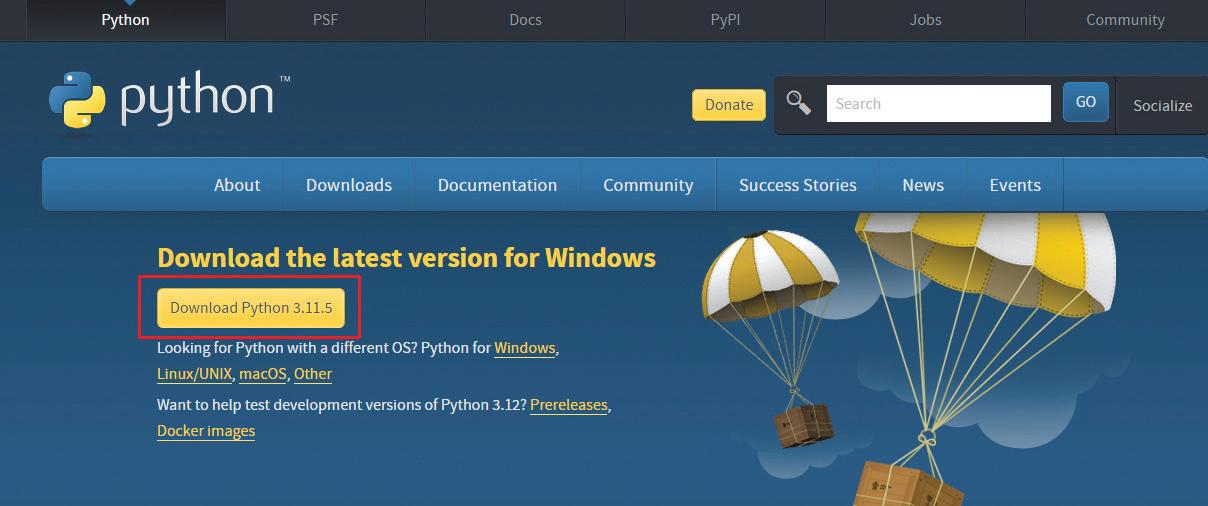The image size is (1208, 506).
Task: Click the GO search button
Action: 1086,102
